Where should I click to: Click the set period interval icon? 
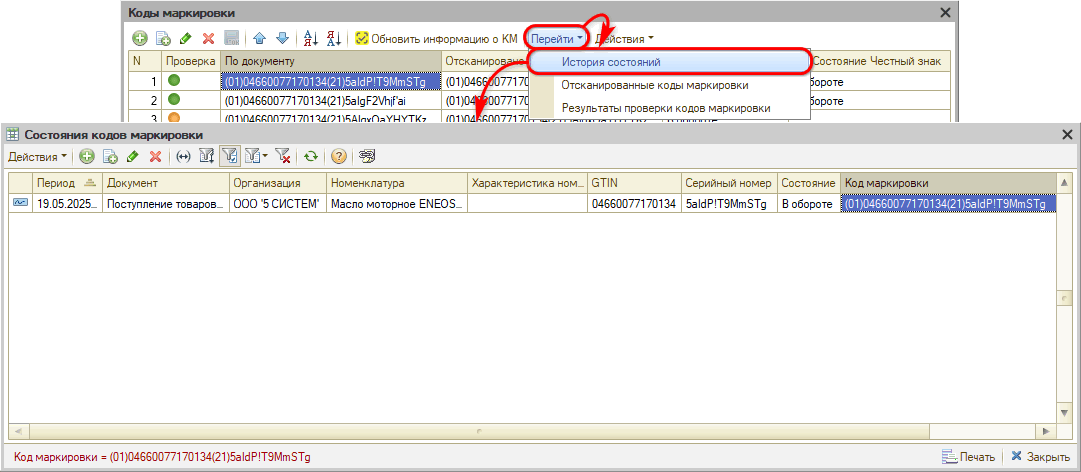click(x=183, y=157)
